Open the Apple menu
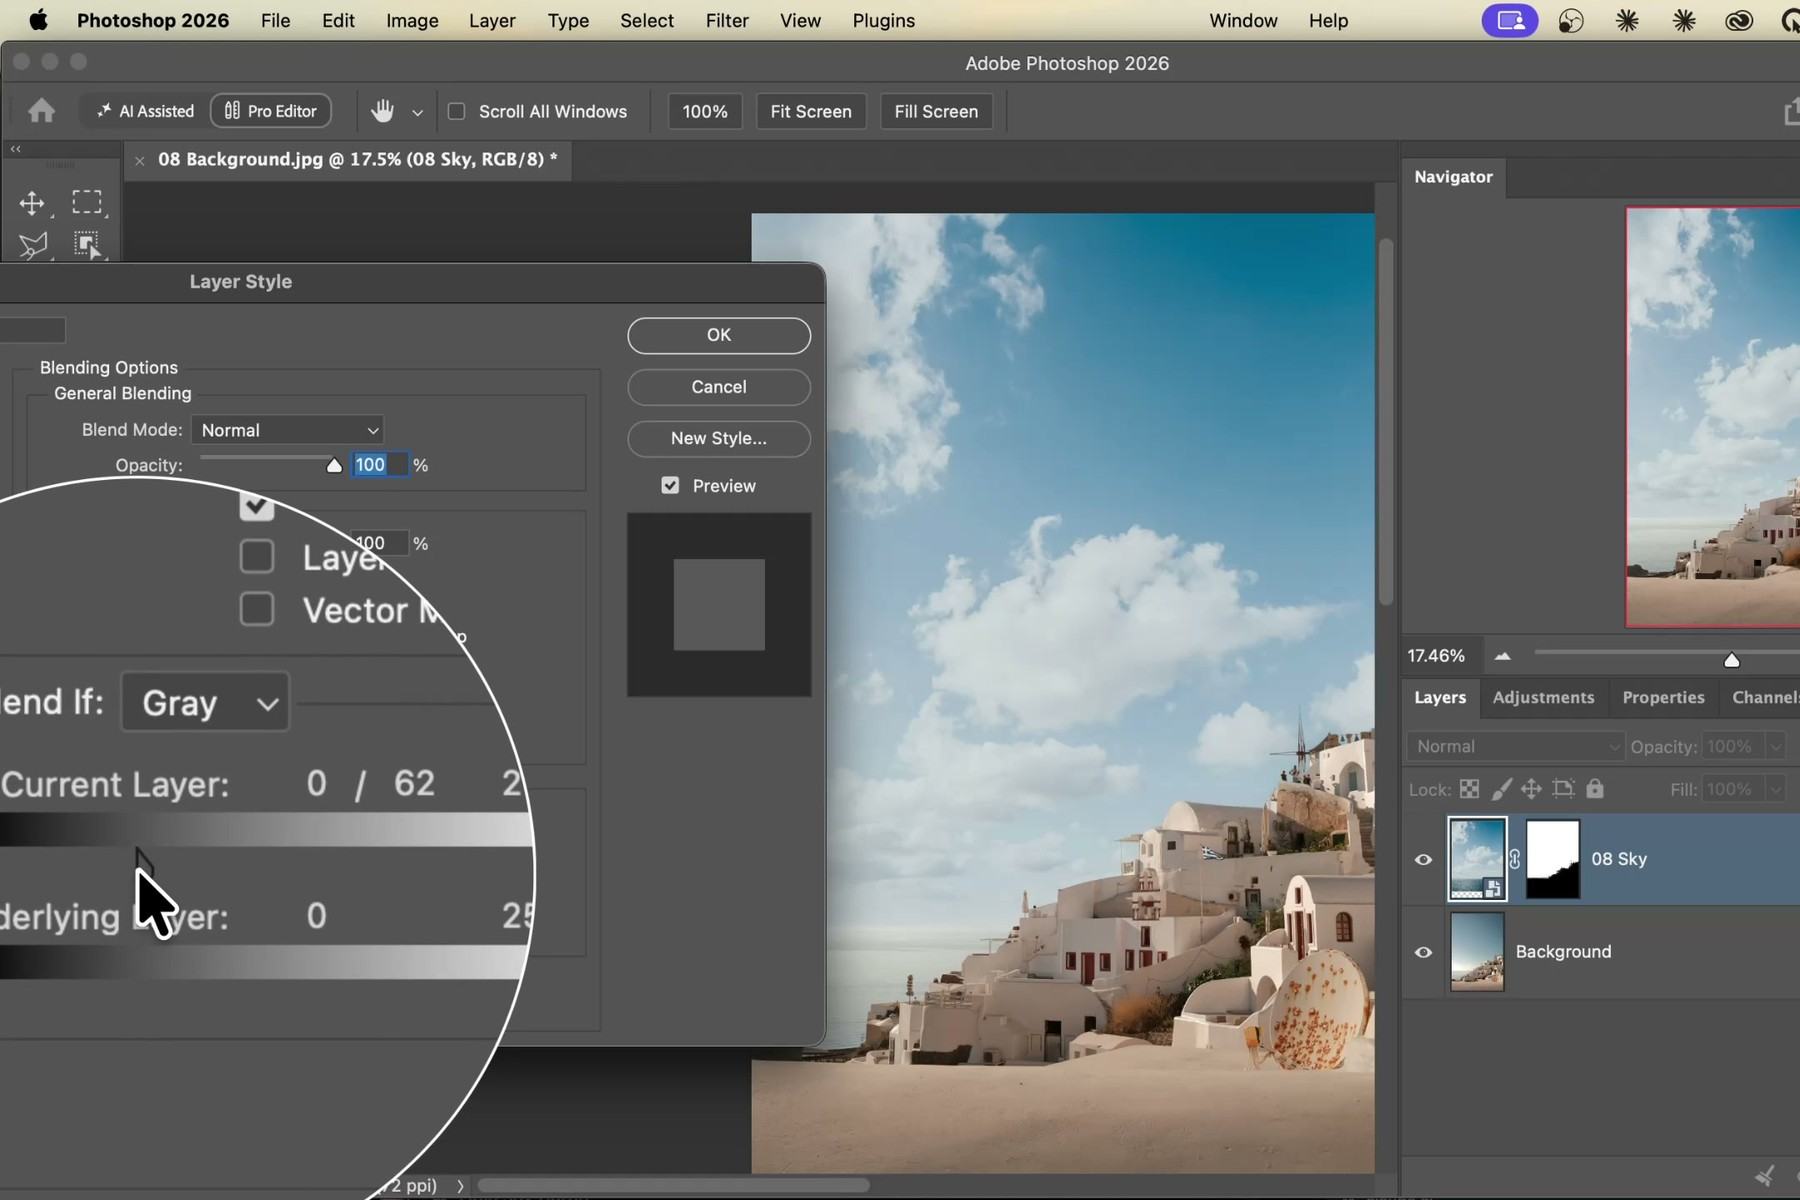Image resolution: width=1800 pixels, height=1200 pixels. 38,20
